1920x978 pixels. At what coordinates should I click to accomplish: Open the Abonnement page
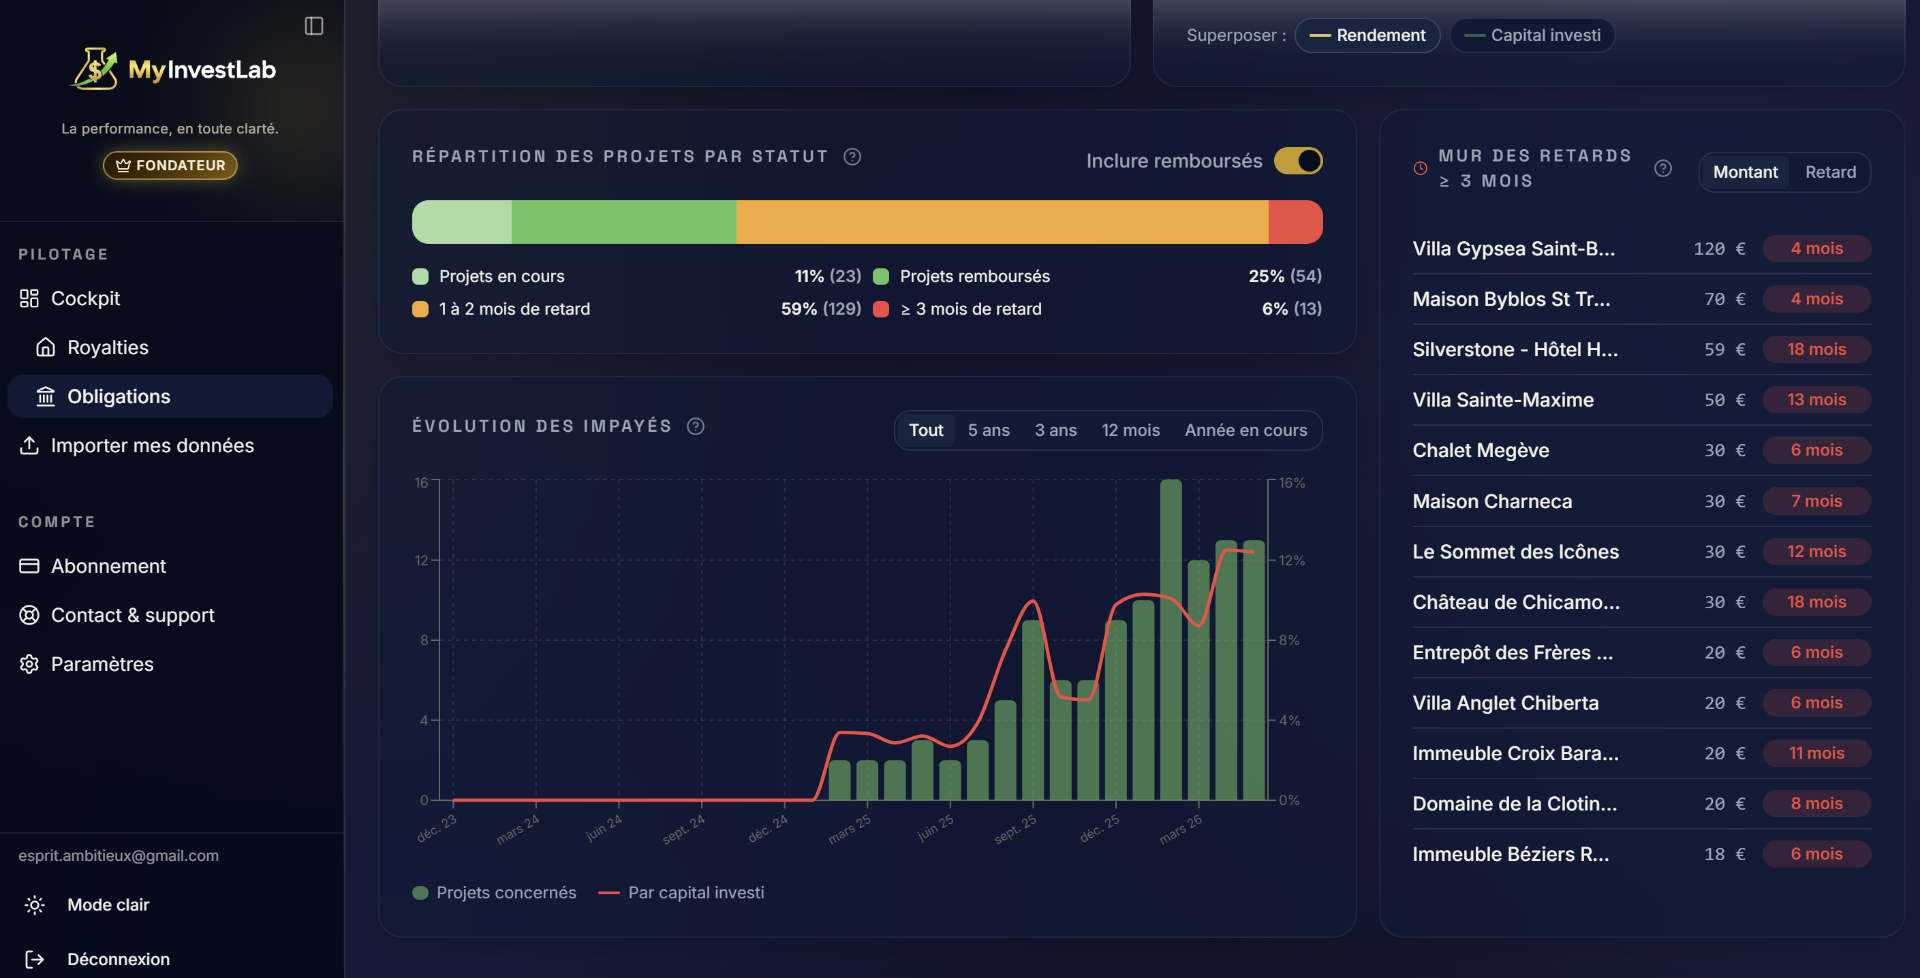point(170,566)
